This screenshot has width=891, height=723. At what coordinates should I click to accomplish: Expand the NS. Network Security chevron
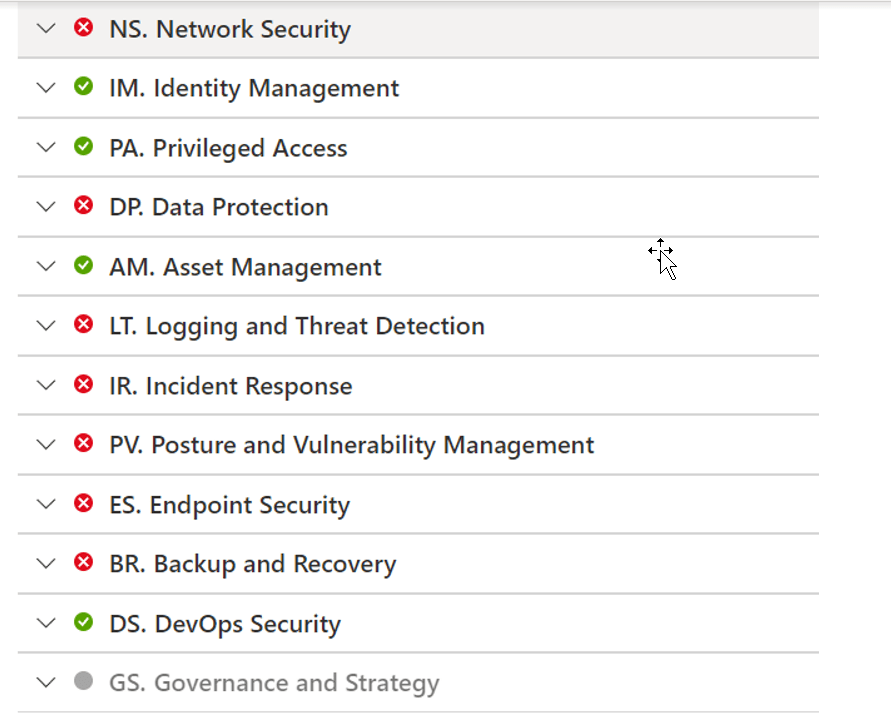(45, 28)
